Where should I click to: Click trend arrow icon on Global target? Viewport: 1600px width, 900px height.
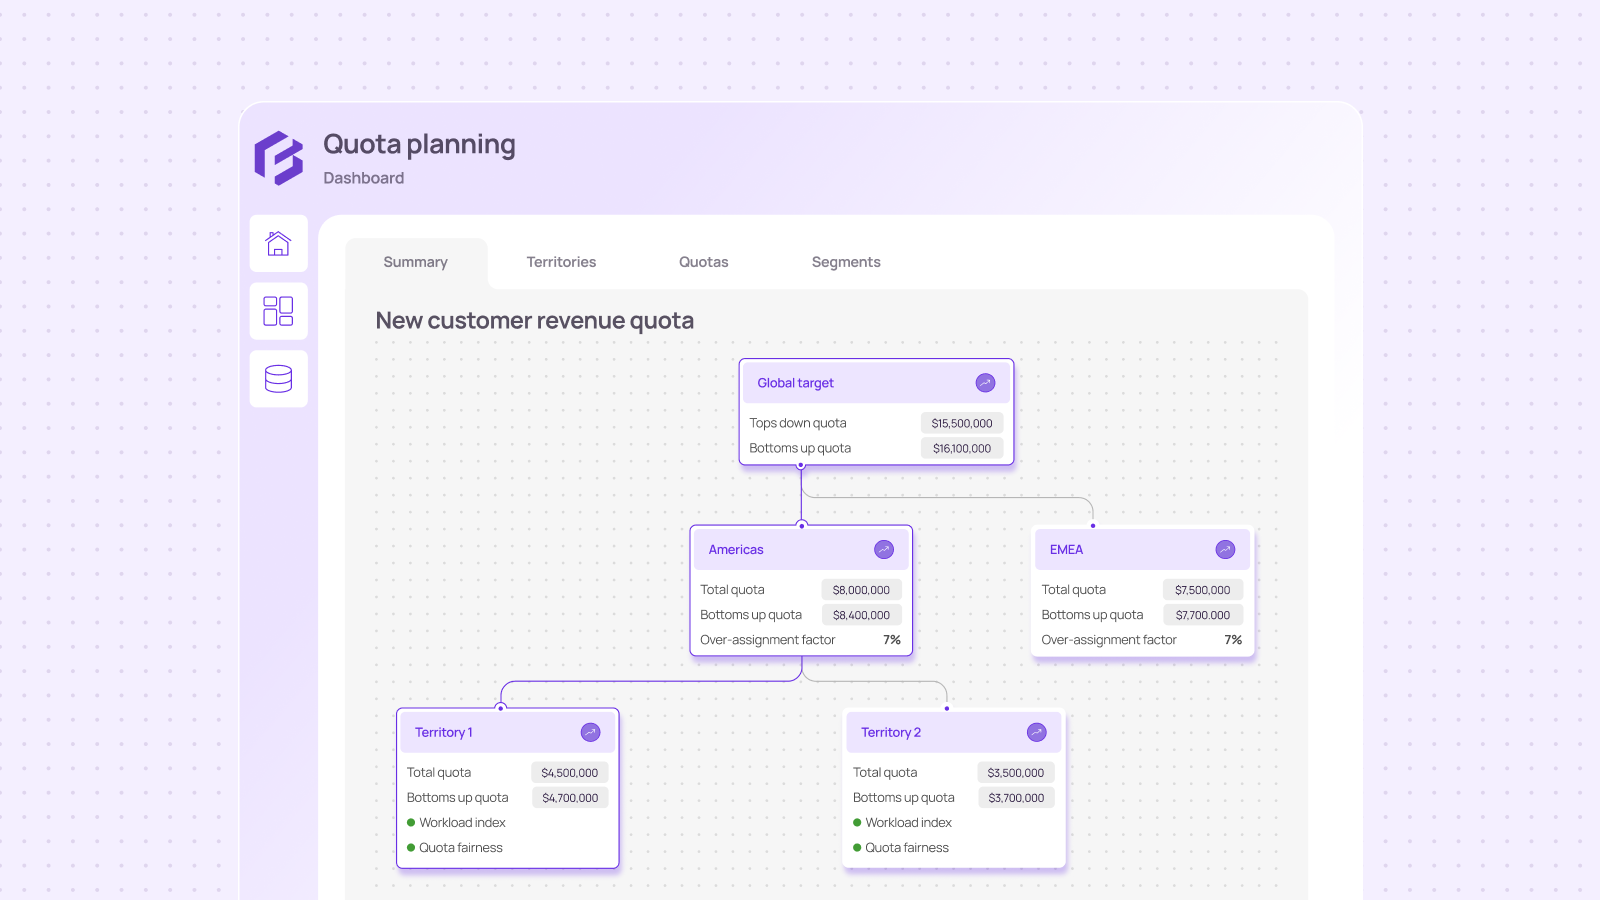[985, 383]
